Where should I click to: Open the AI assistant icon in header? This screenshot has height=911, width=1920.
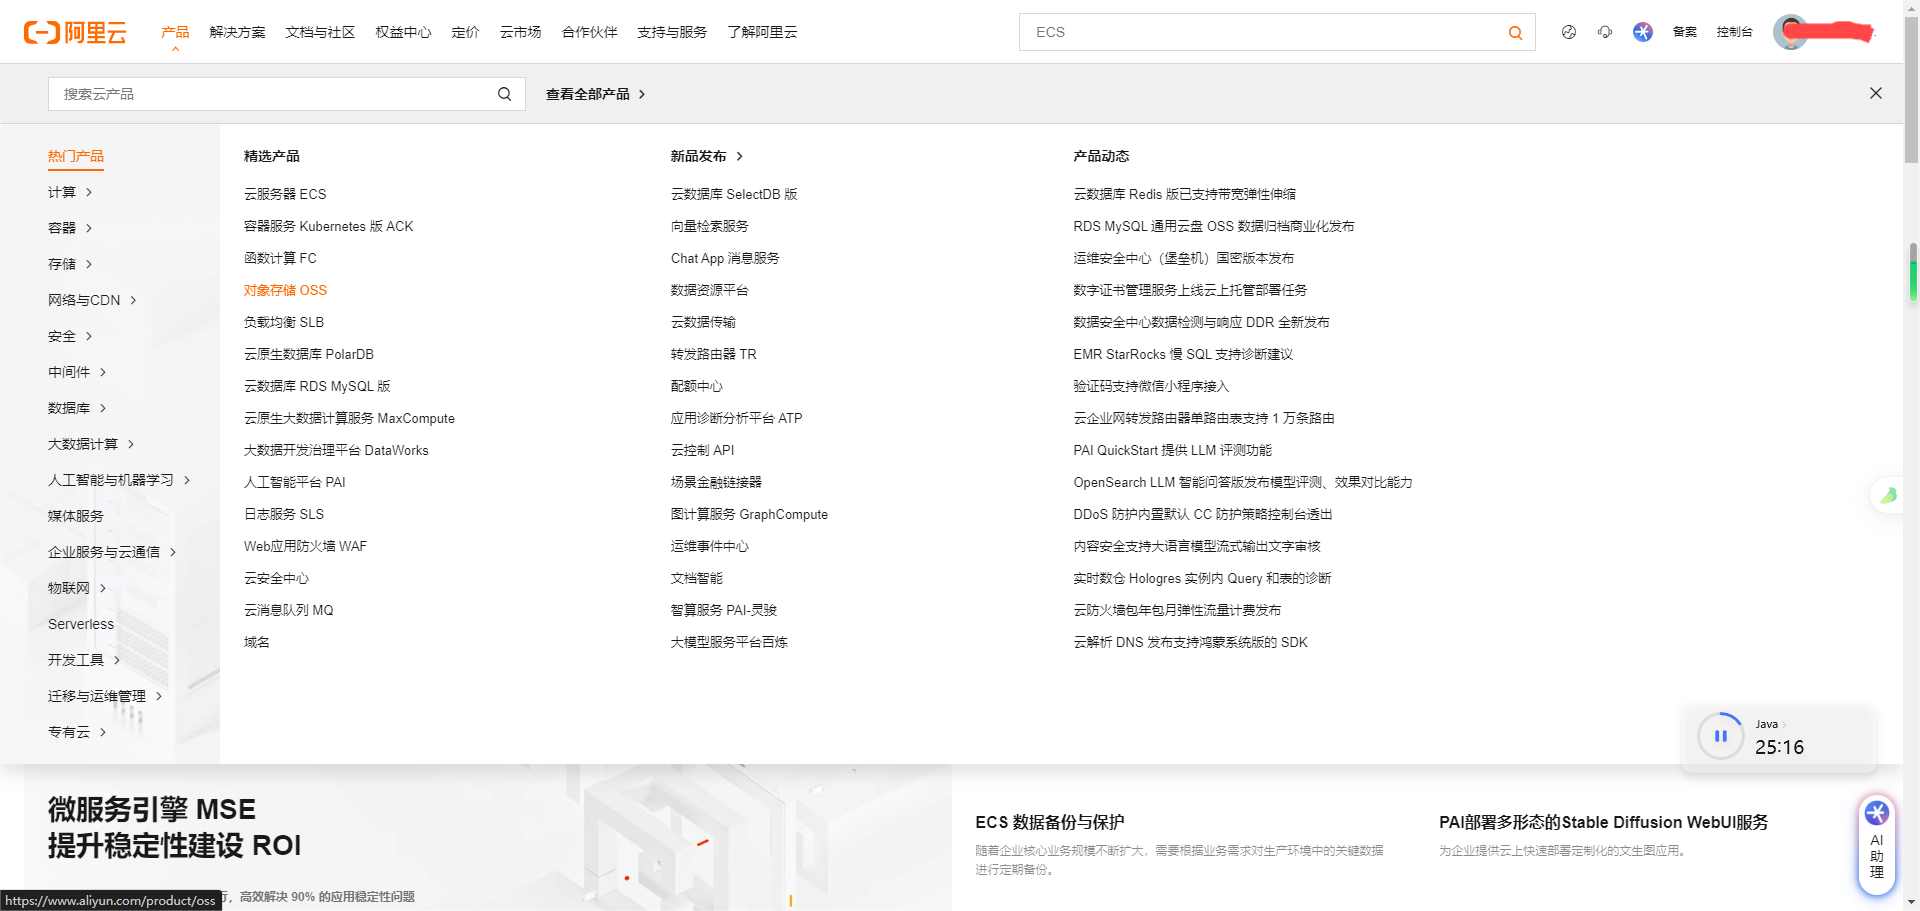[x=1643, y=32]
